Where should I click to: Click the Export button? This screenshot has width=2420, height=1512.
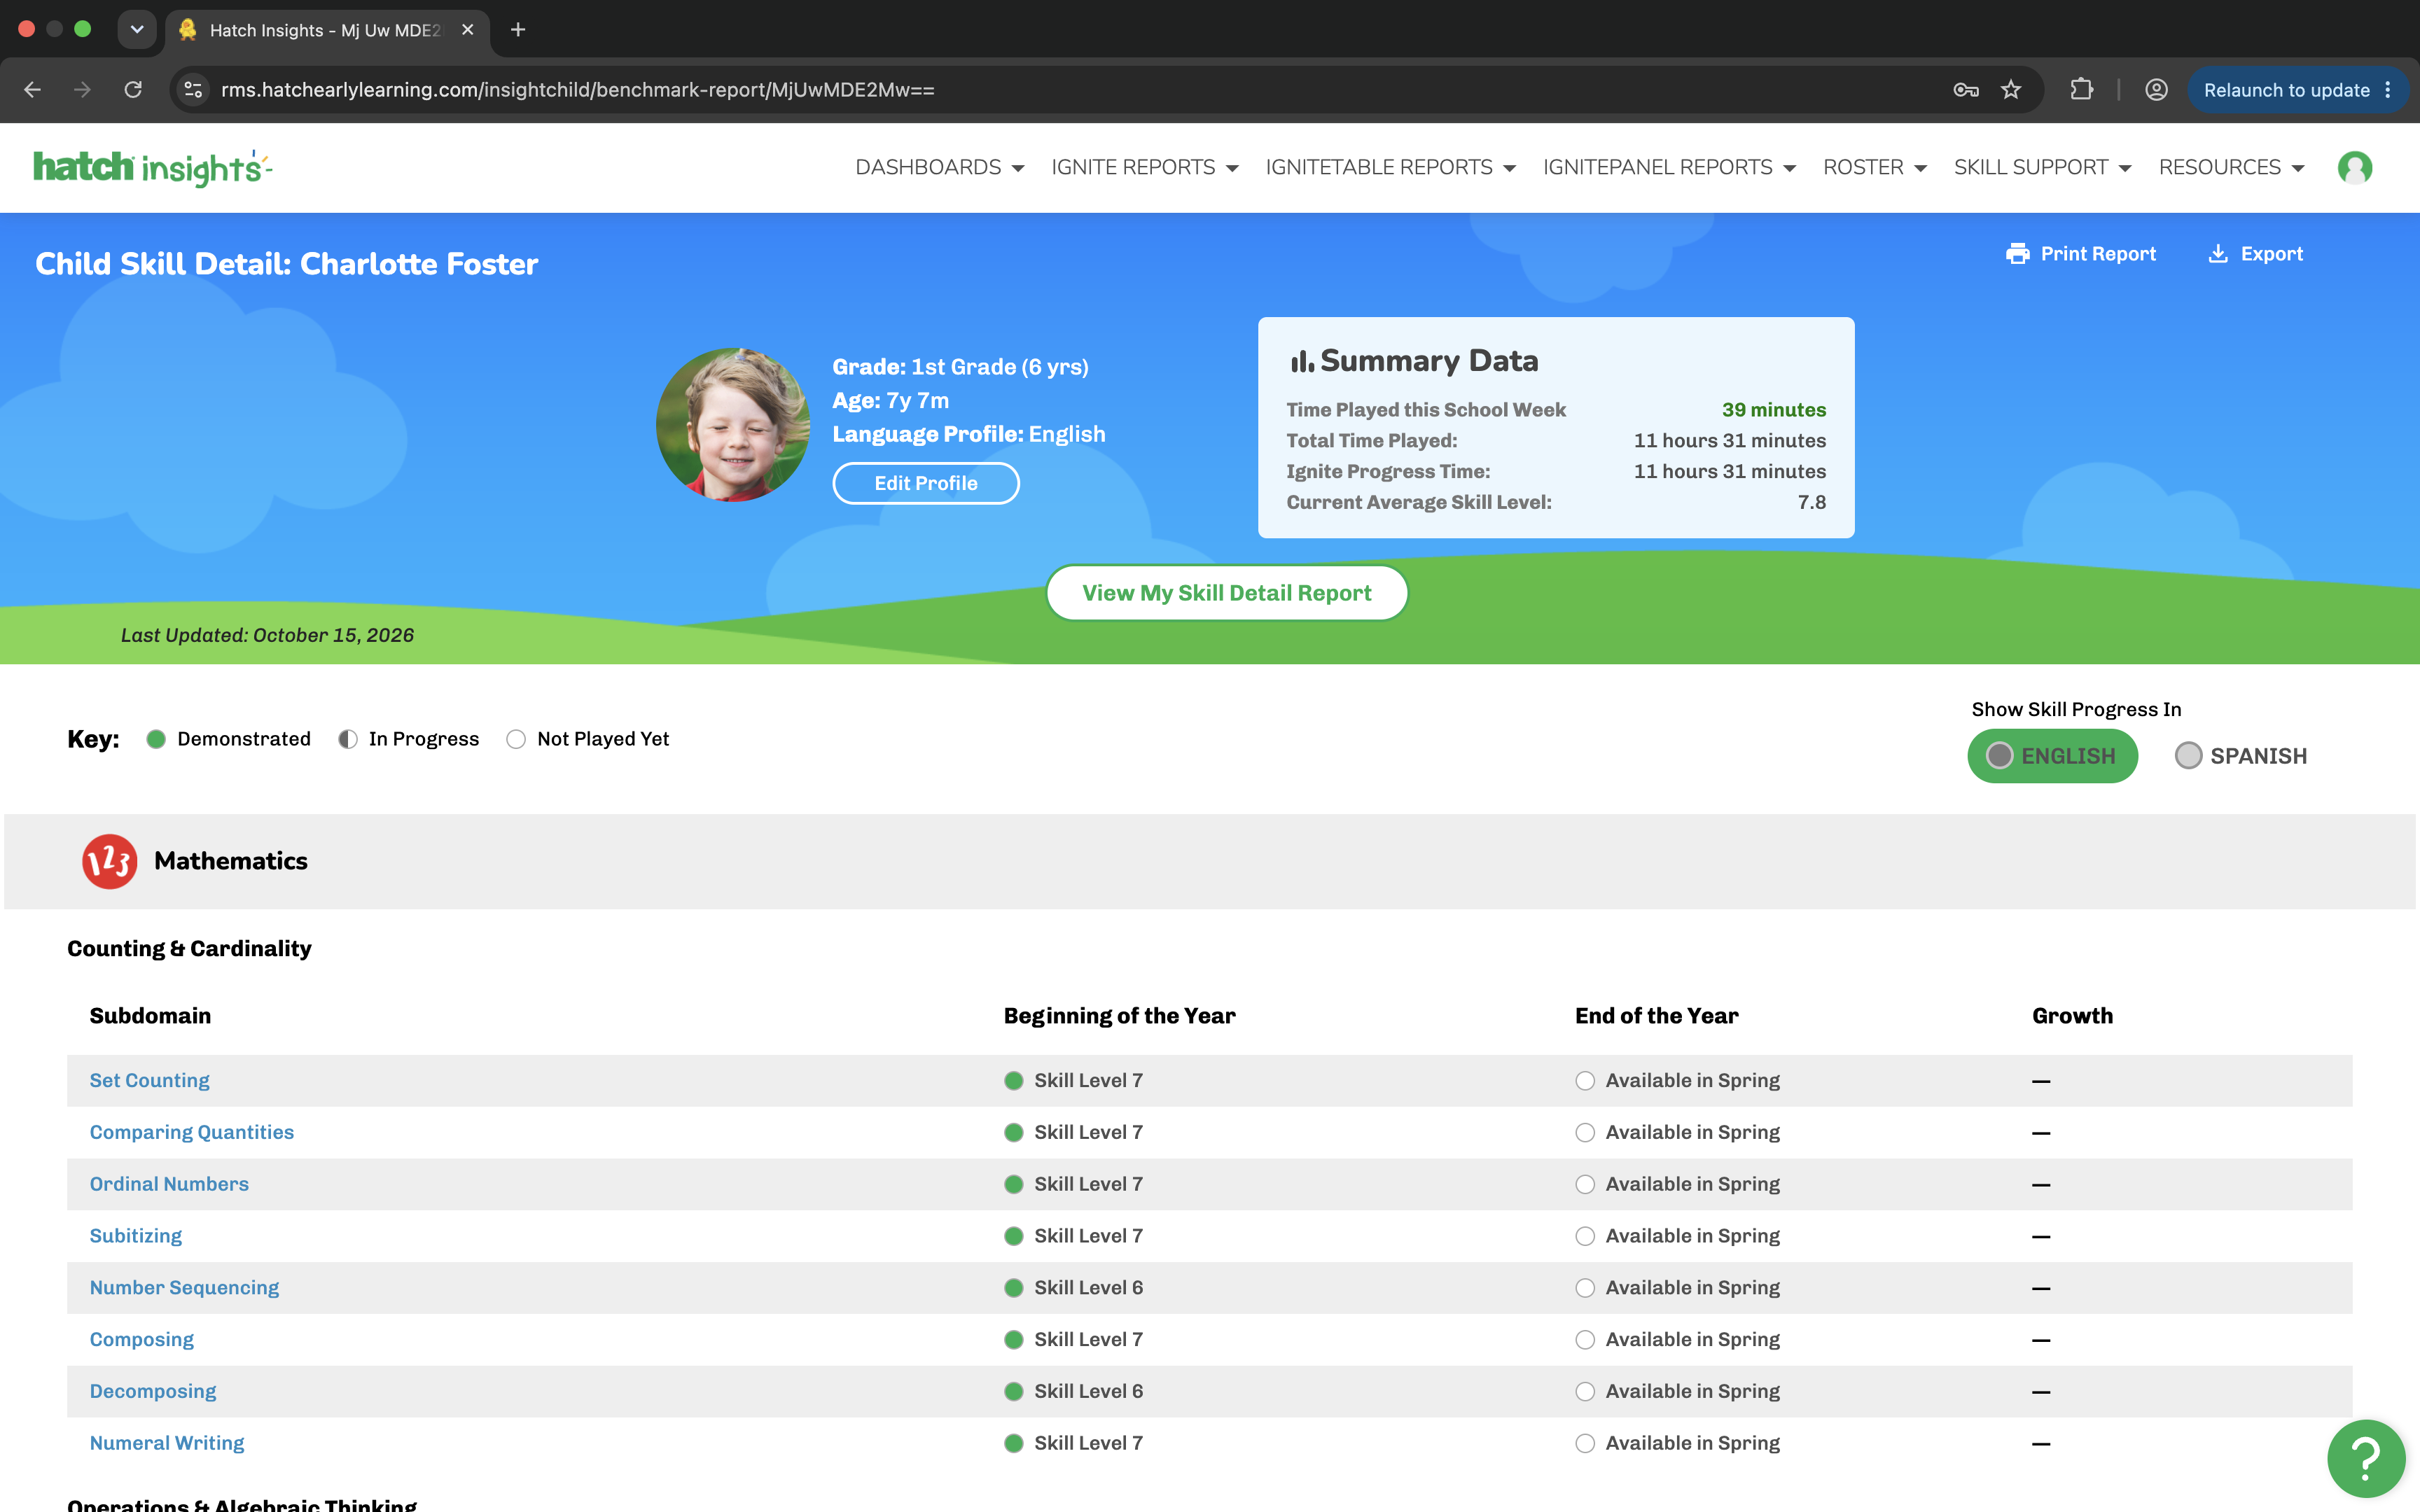tap(2256, 254)
